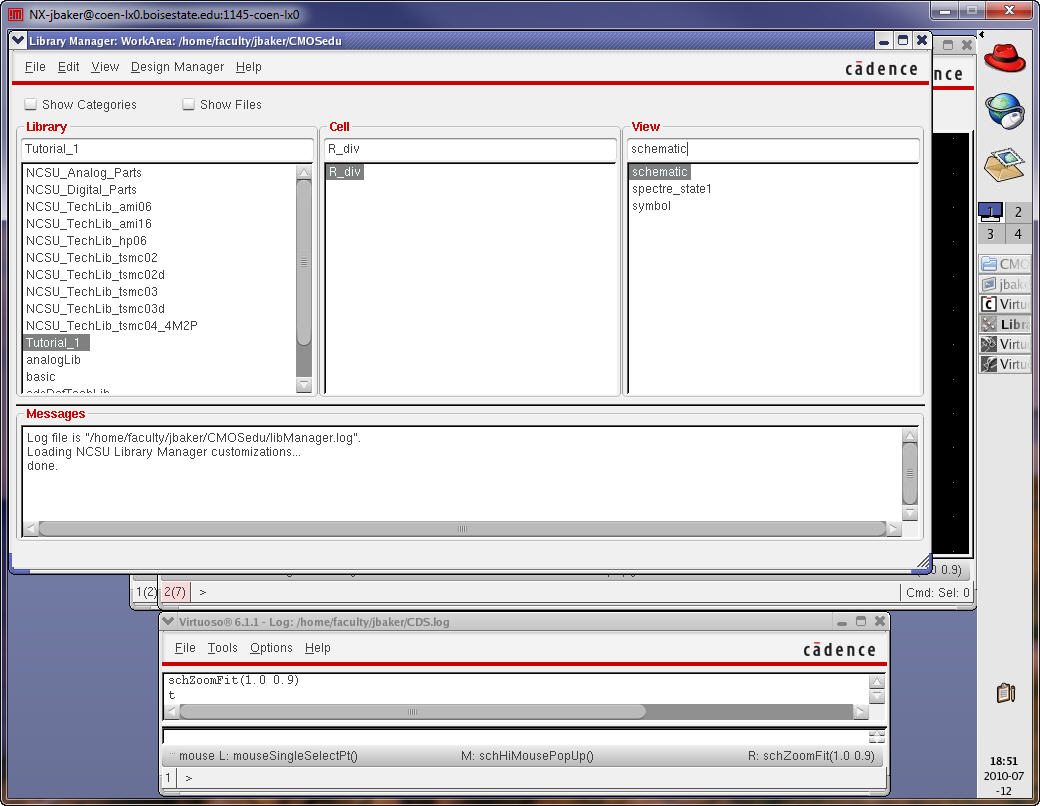Open the Tools menu in Virtuoso Log window
The image size is (1040, 806).
(222, 648)
